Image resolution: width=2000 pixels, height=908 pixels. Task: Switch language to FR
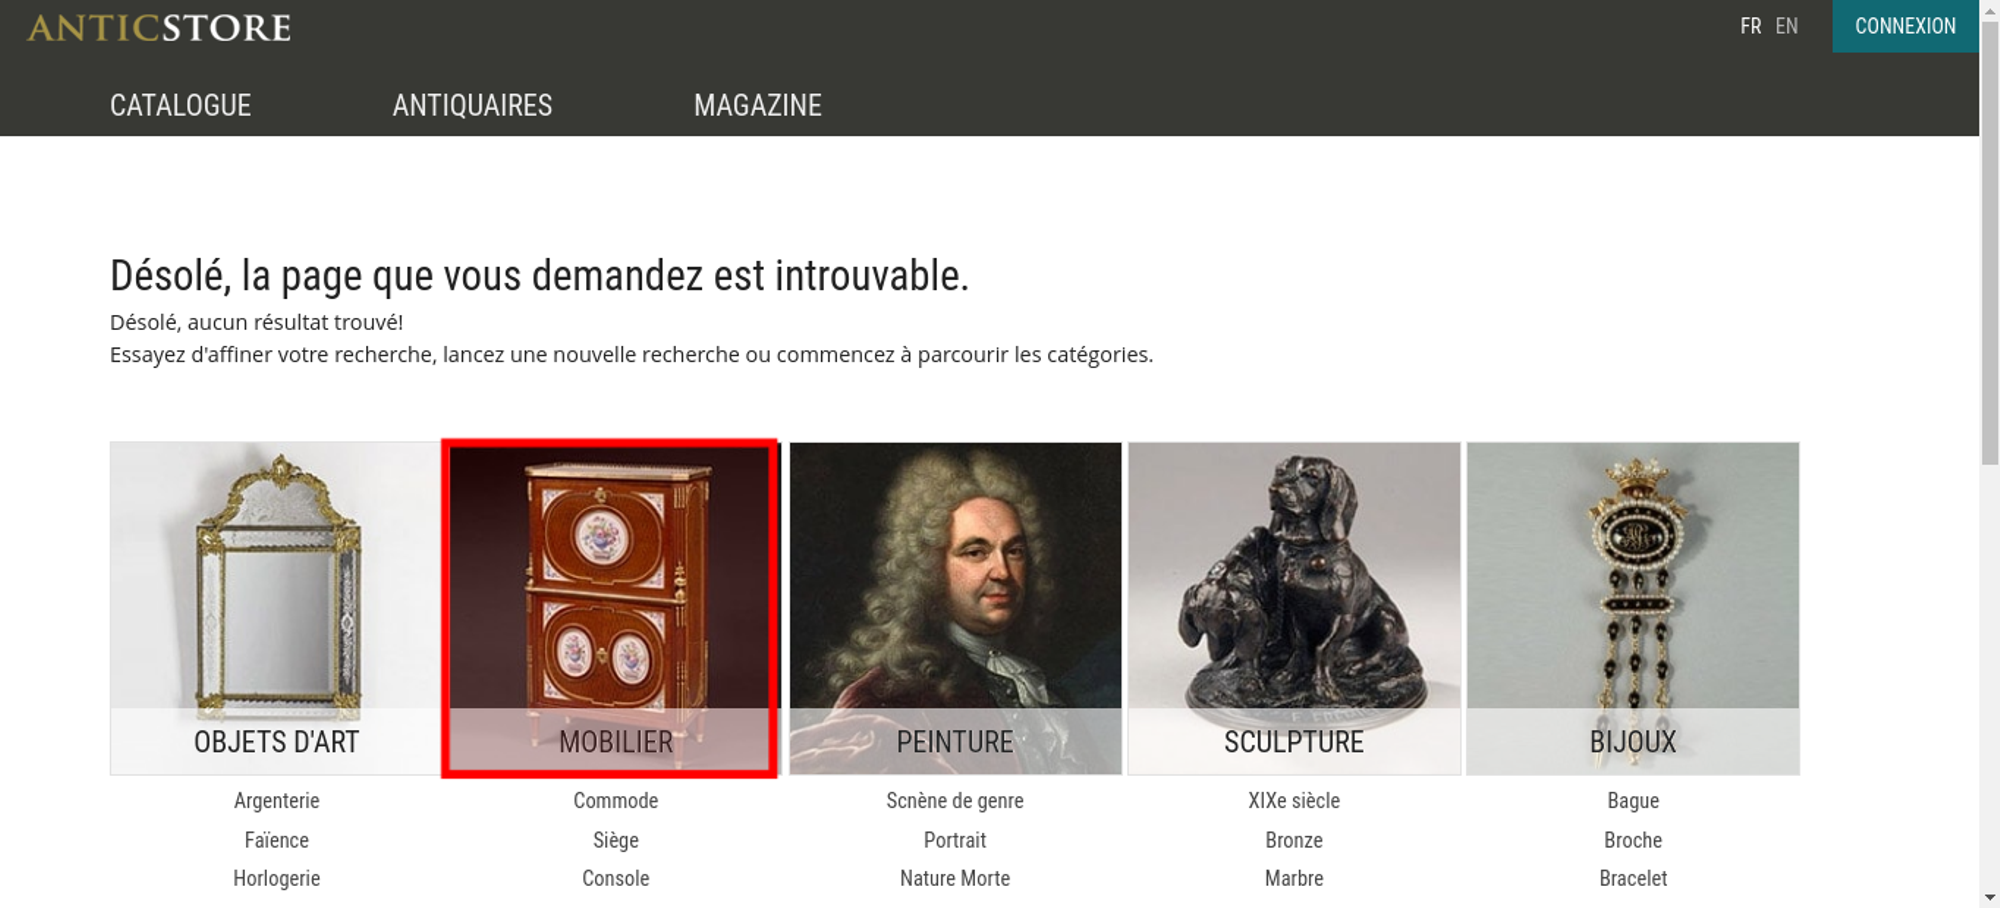(1750, 26)
